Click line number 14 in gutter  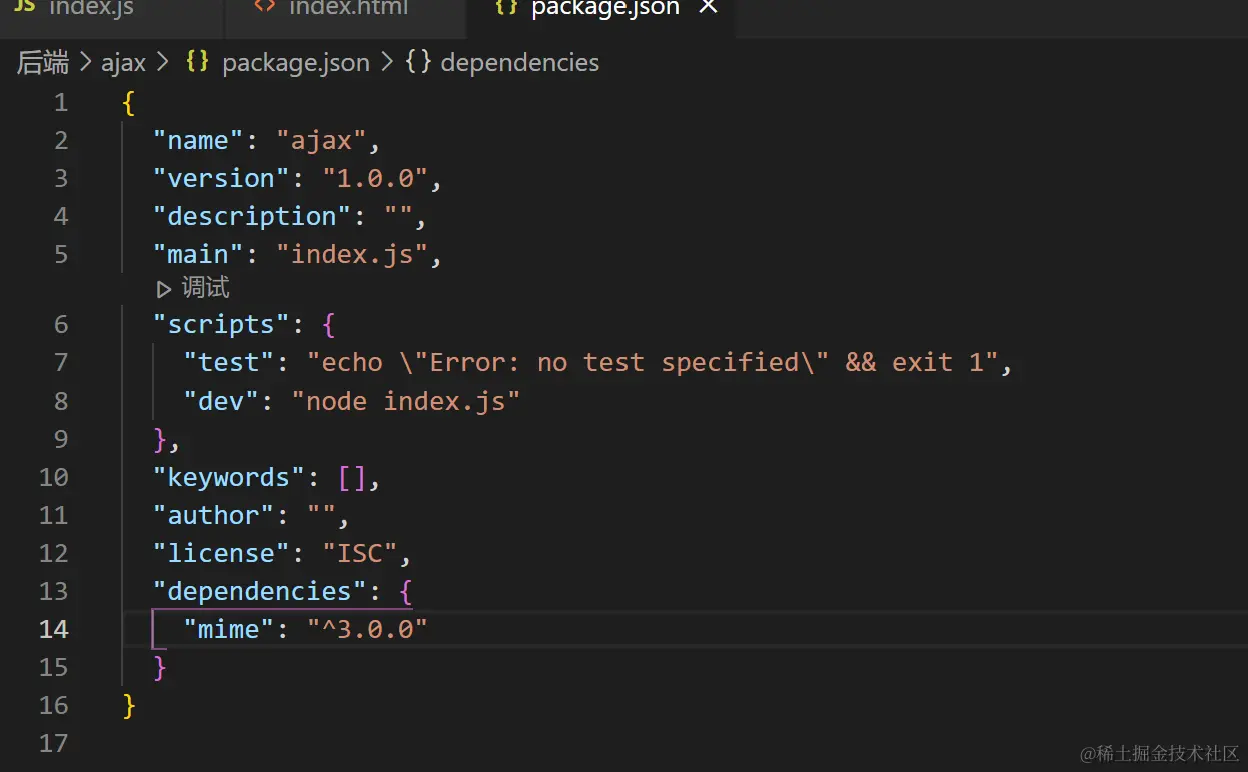(53, 629)
